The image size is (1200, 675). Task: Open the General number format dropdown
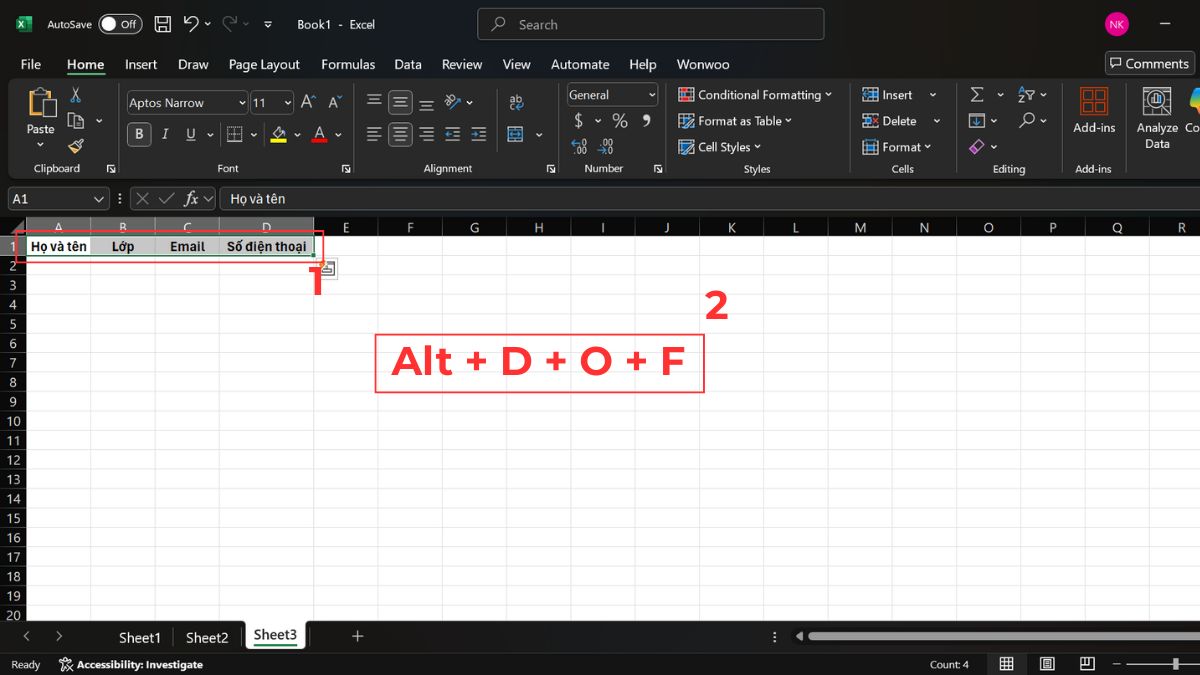[x=611, y=94]
